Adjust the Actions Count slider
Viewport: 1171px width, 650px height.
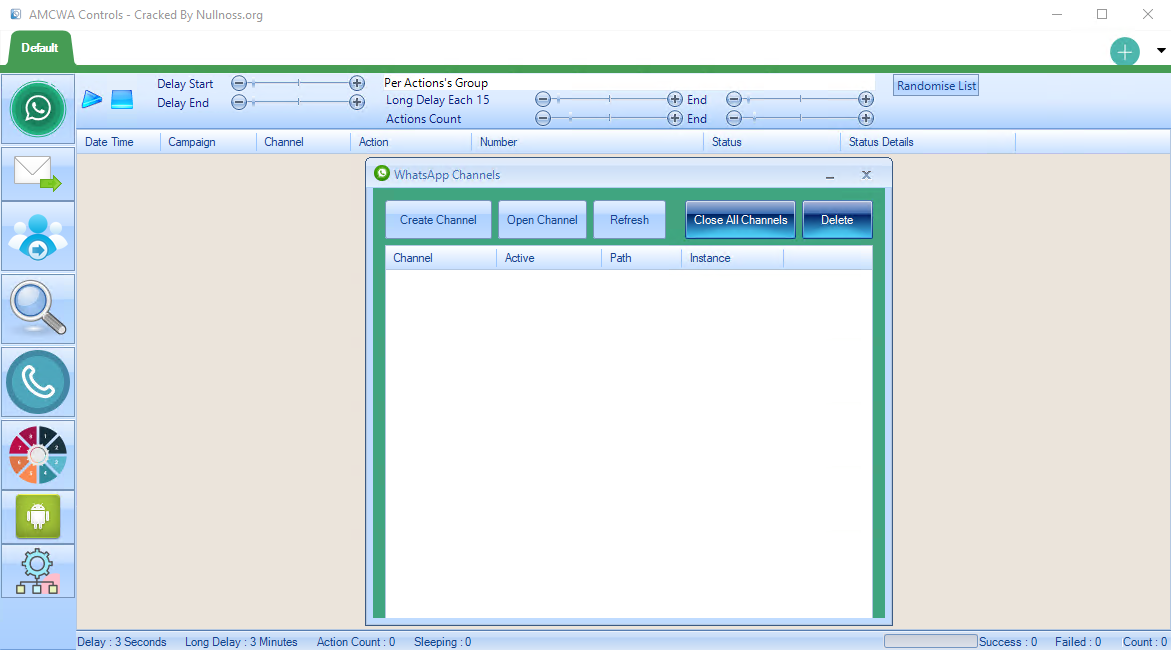(x=609, y=118)
